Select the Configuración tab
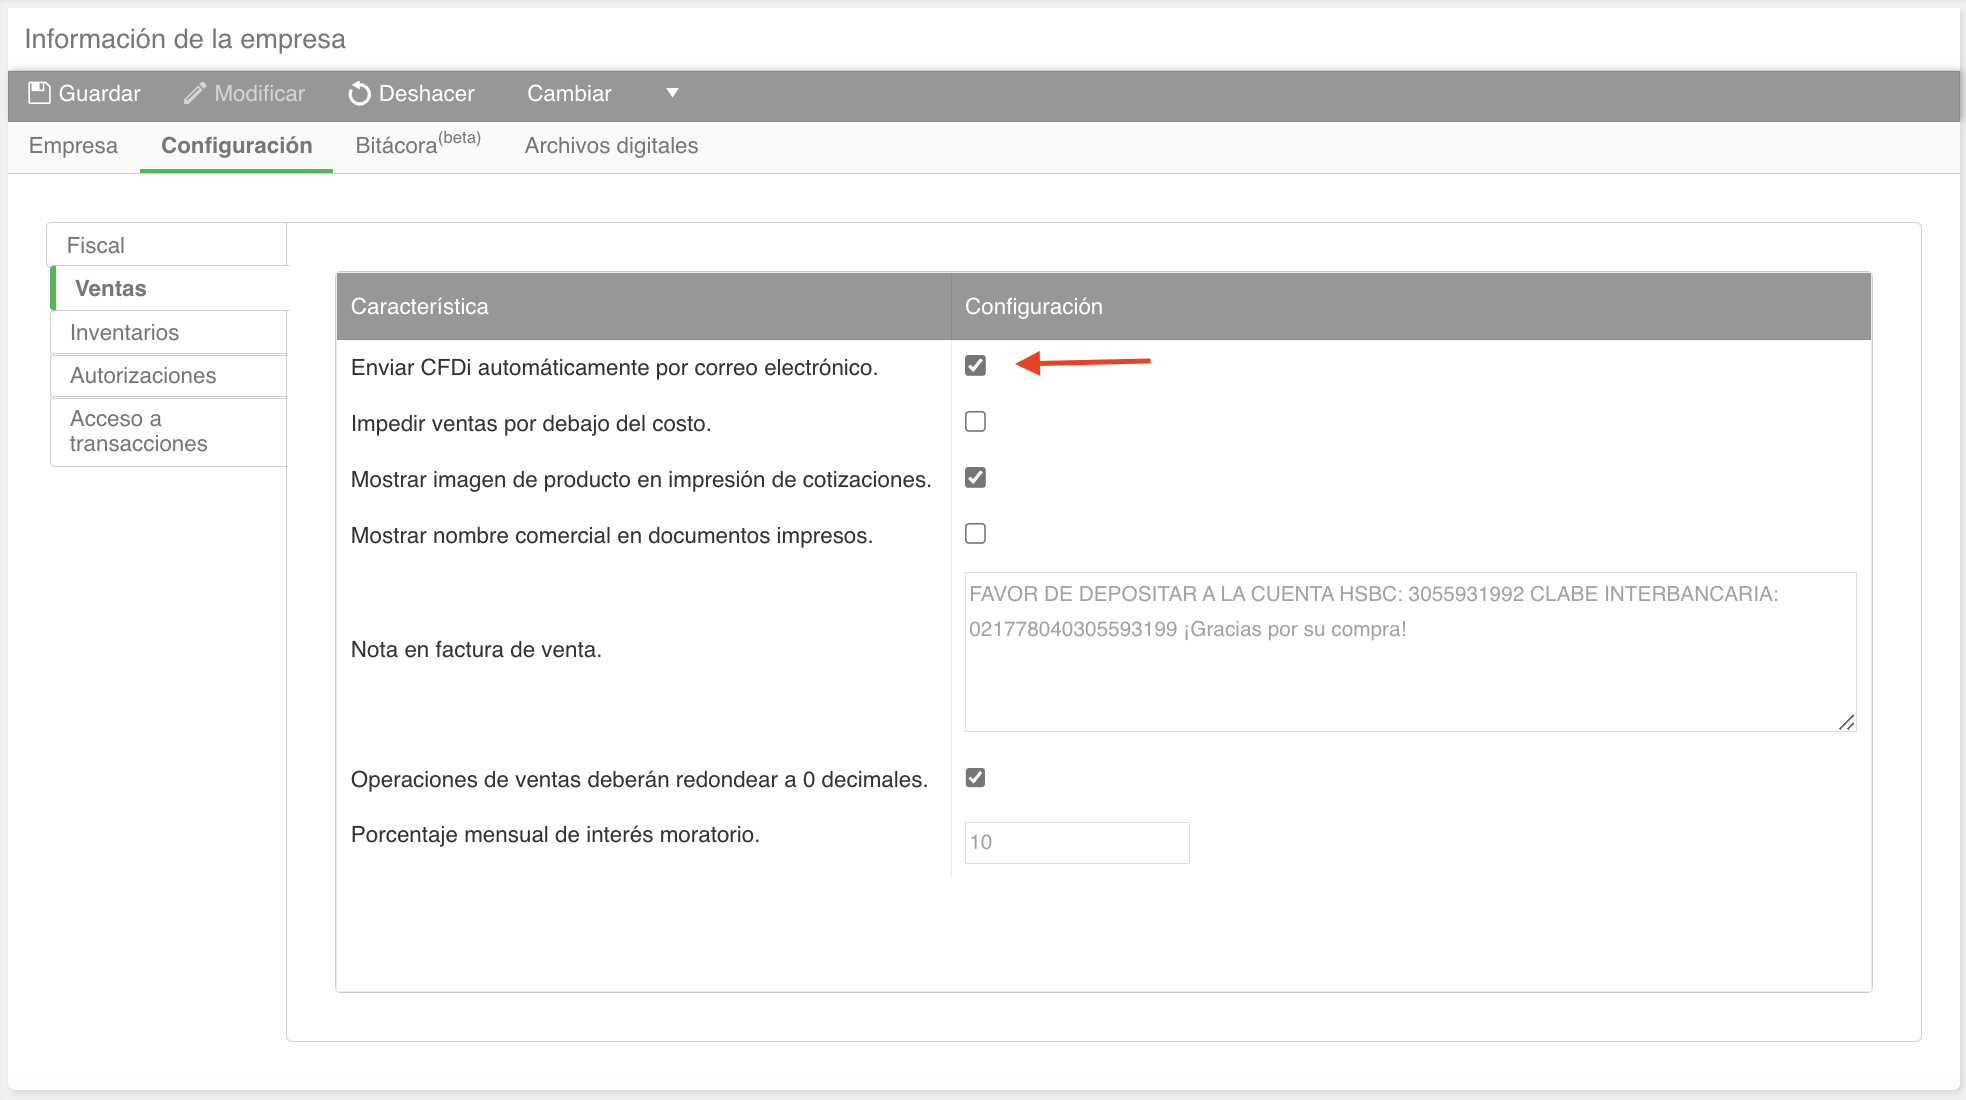Image resolution: width=1966 pixels, height=1100 pixels. [x=236, y=146]
